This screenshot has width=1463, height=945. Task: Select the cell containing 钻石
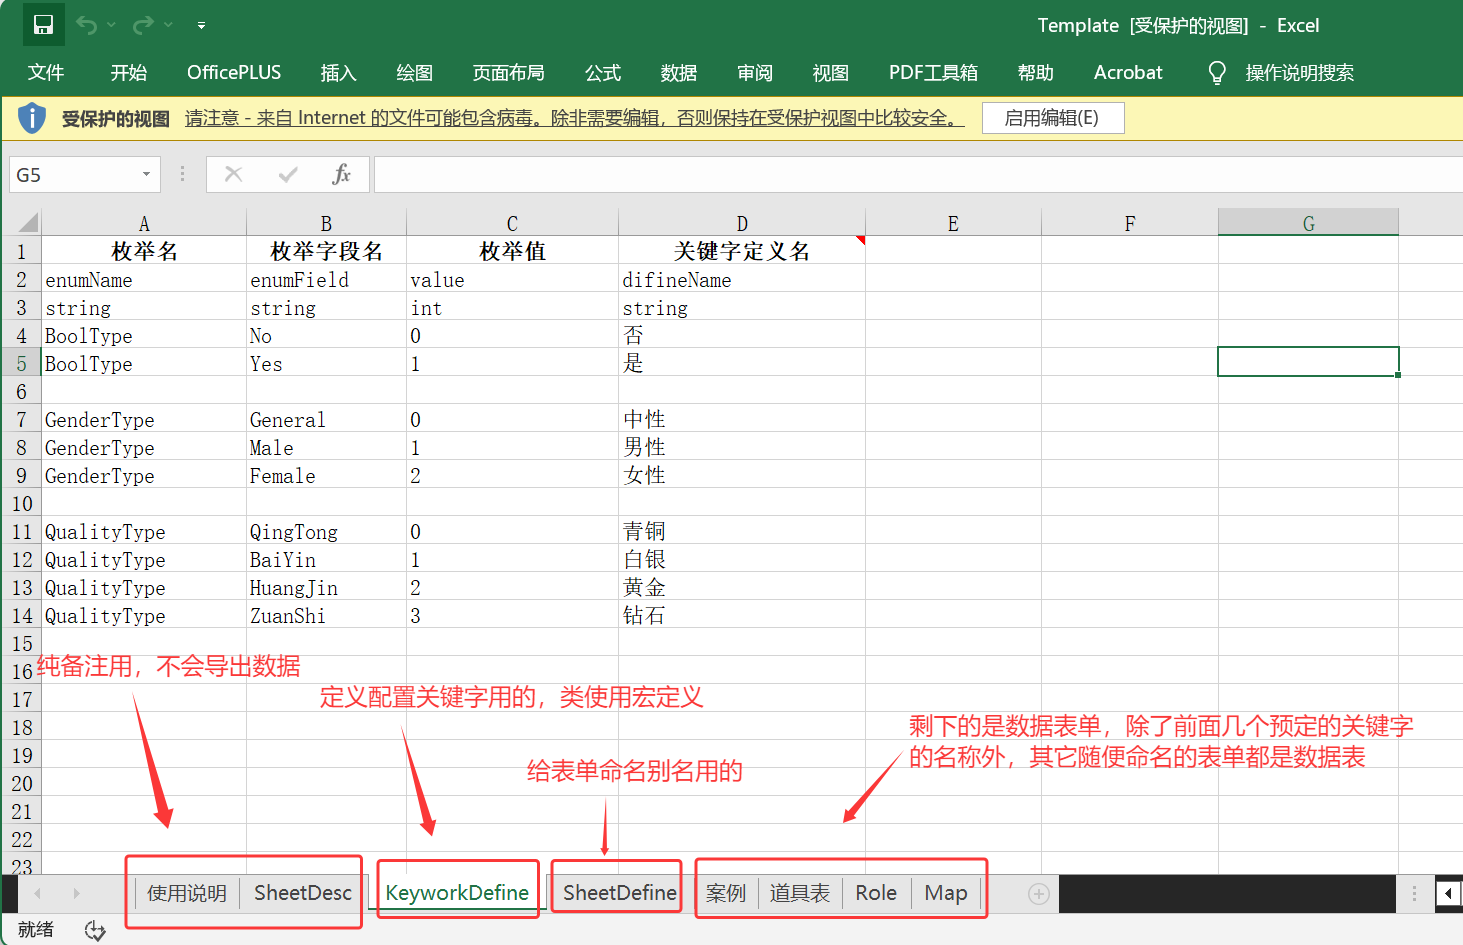pos(742,616)
